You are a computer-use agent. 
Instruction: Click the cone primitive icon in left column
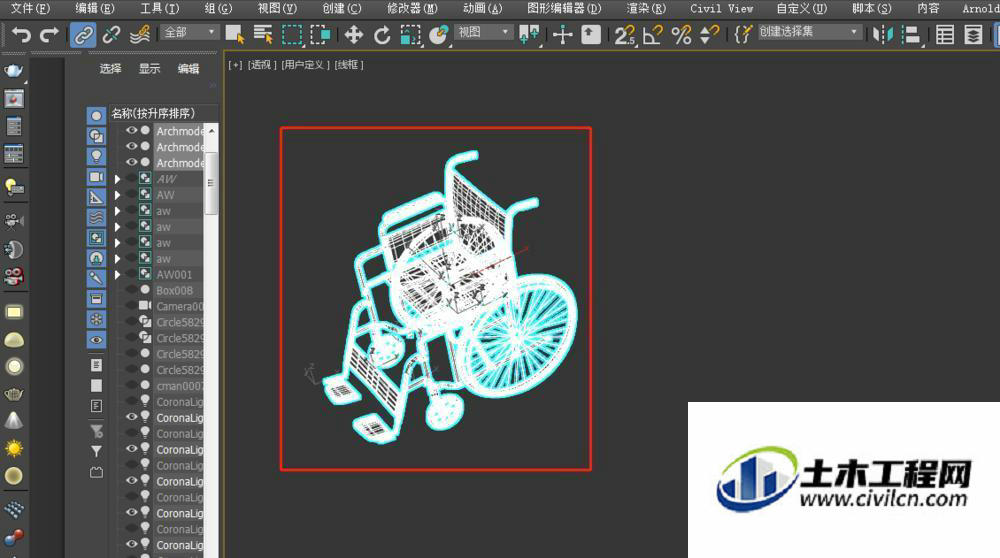pos(13,421)
